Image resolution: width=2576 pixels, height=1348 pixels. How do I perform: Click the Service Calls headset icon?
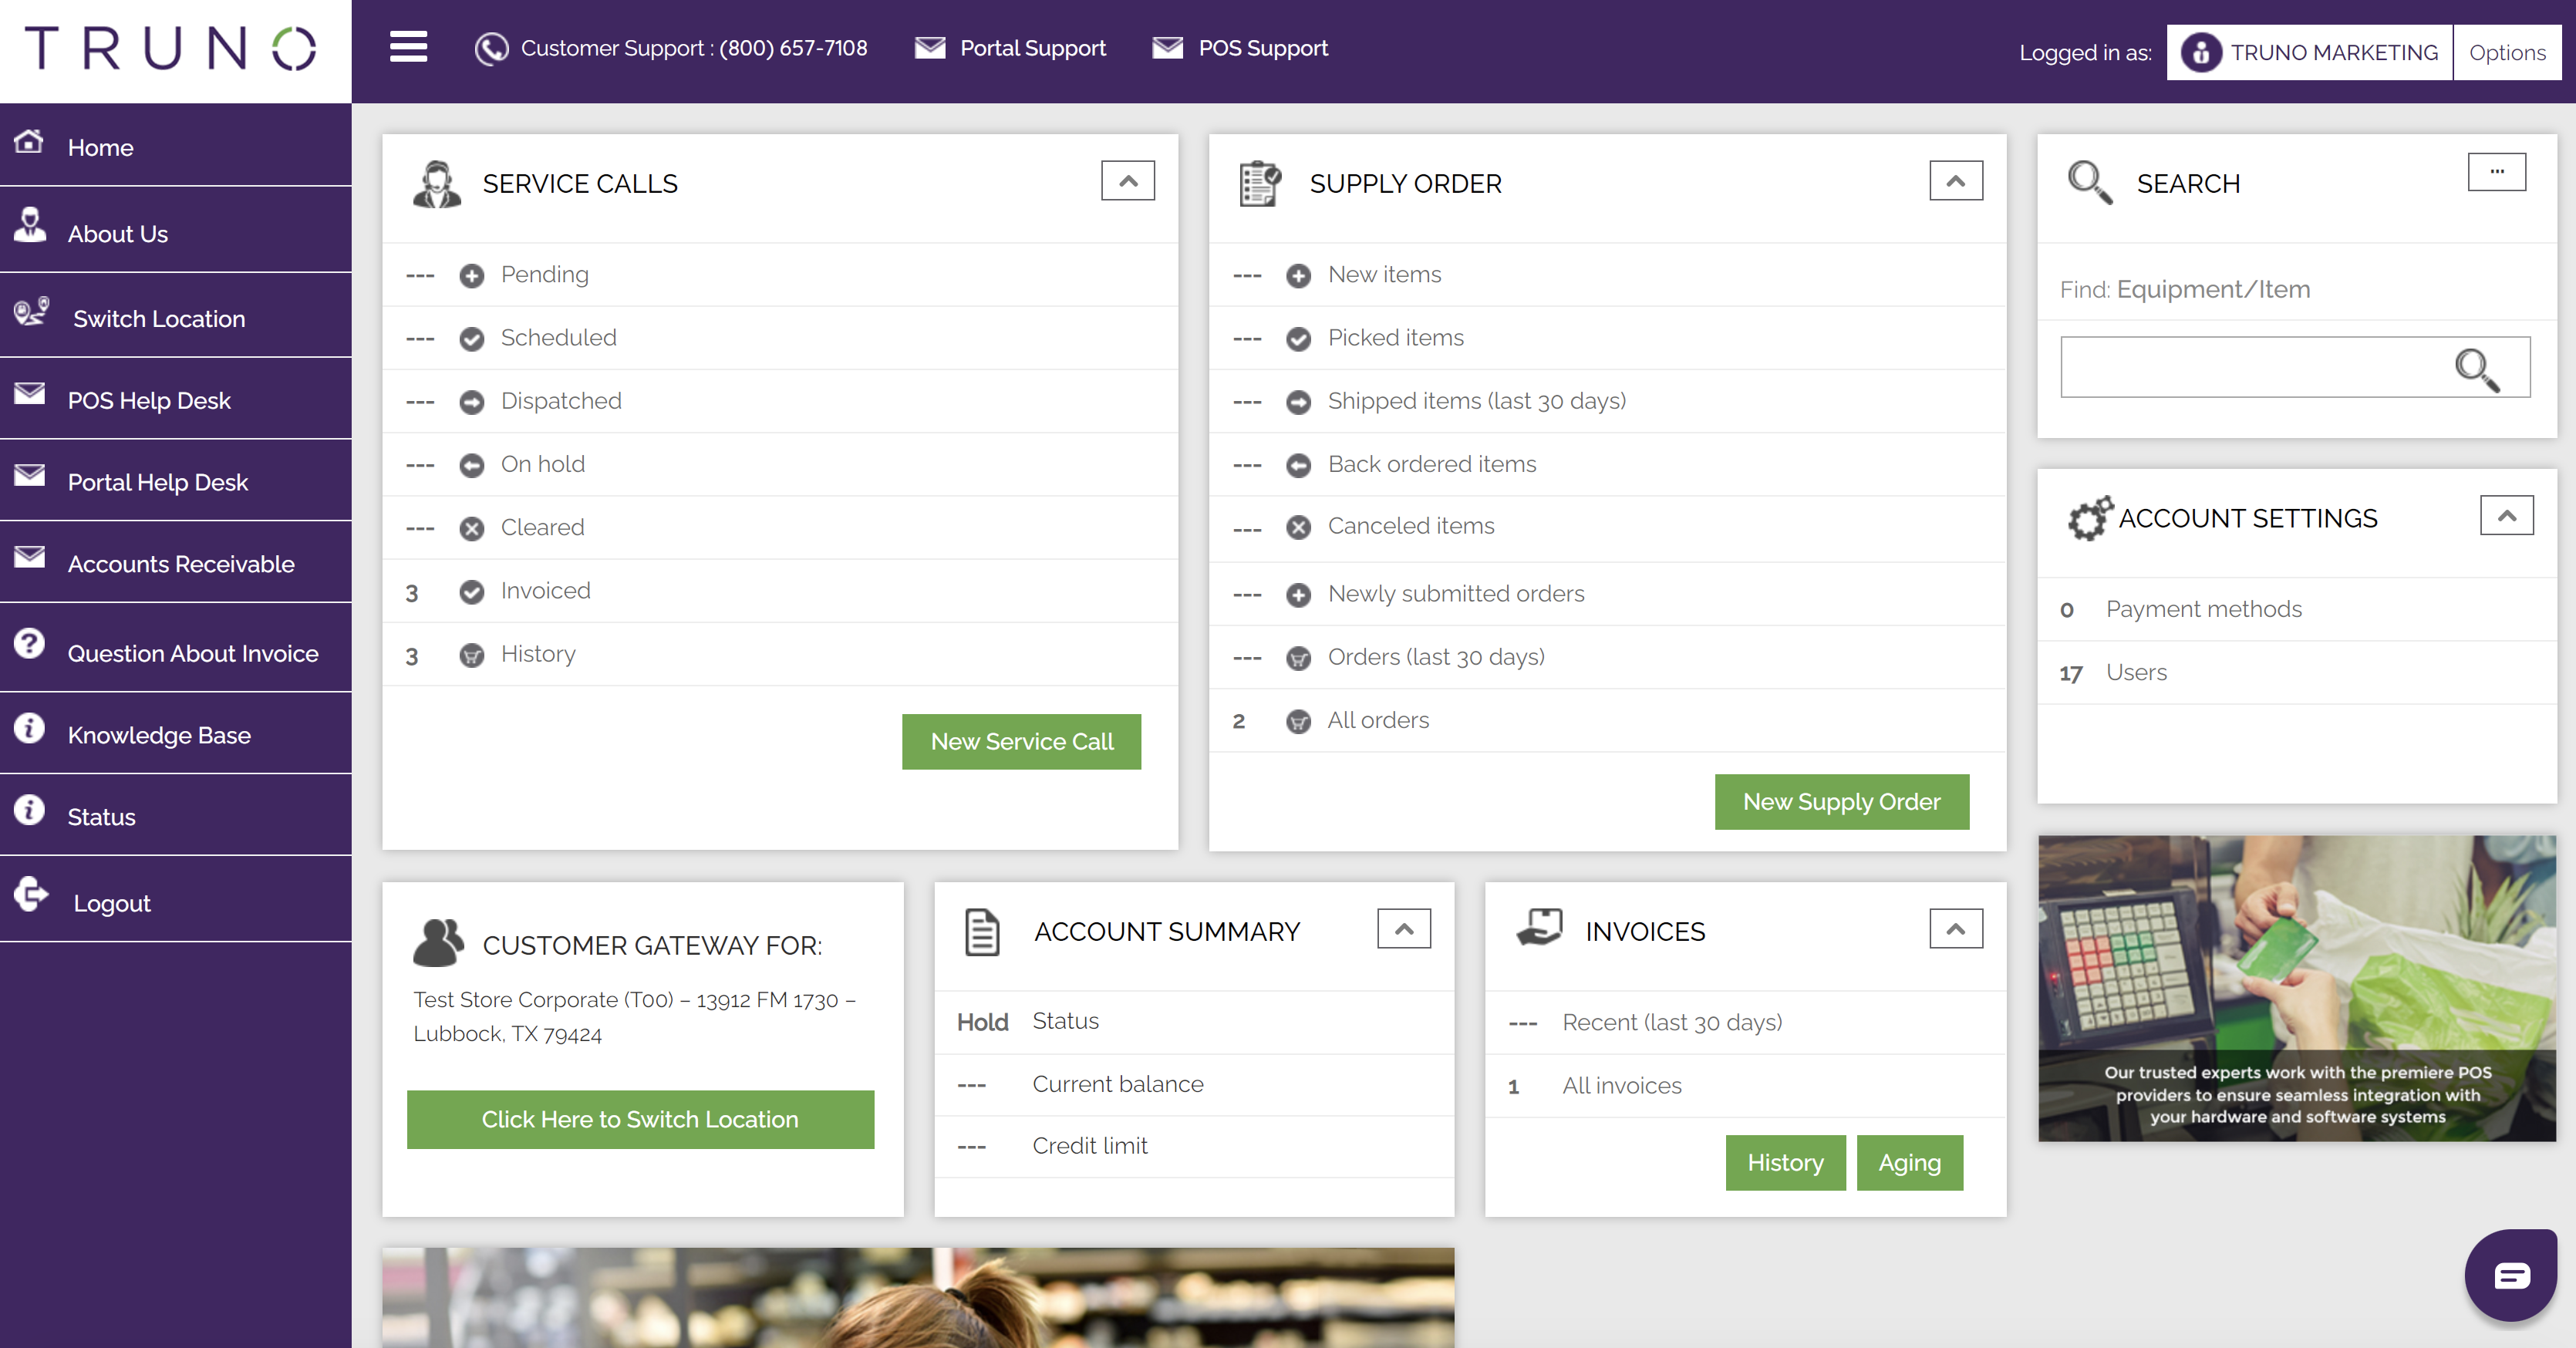click(437, 184)
